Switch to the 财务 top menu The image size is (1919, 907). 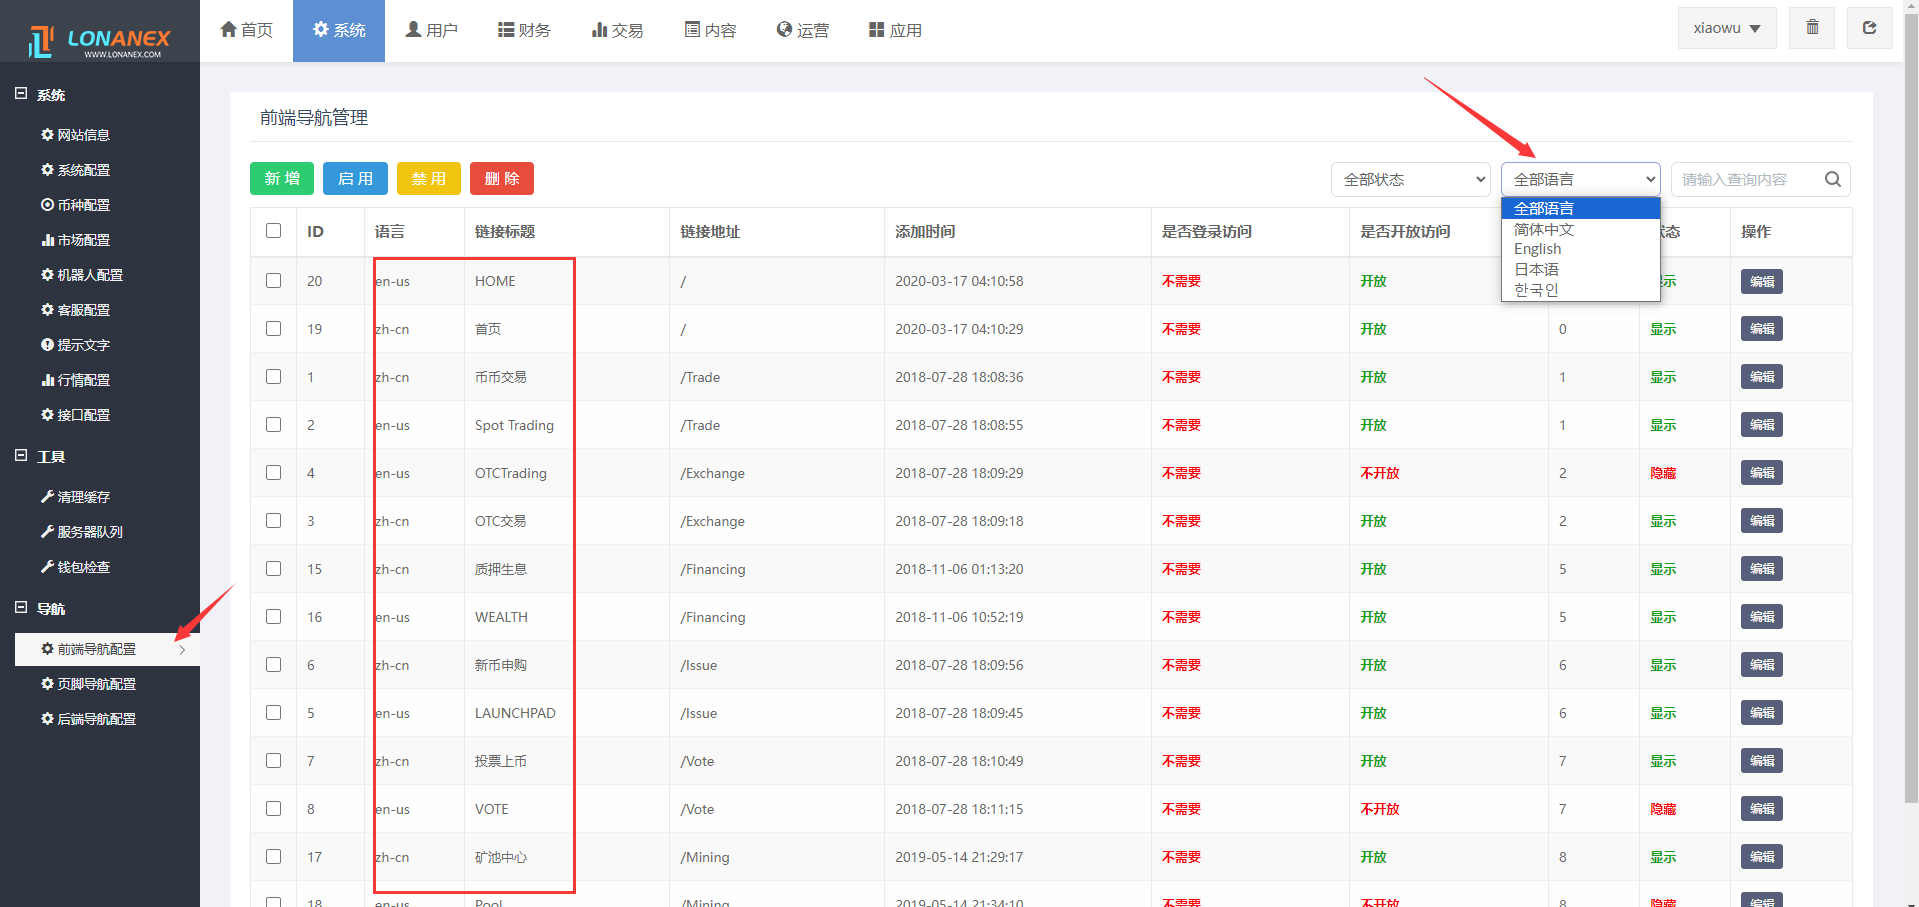[x=524, y=30]
